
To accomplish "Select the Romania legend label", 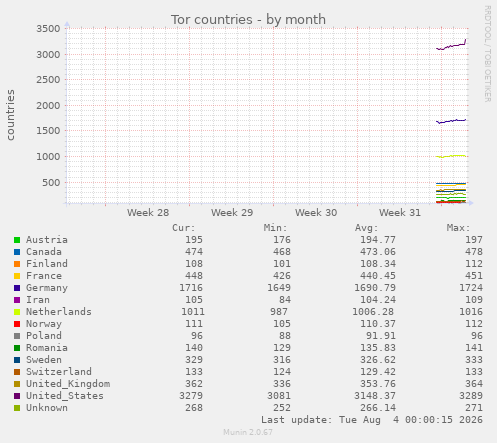I will click(47, 348).
